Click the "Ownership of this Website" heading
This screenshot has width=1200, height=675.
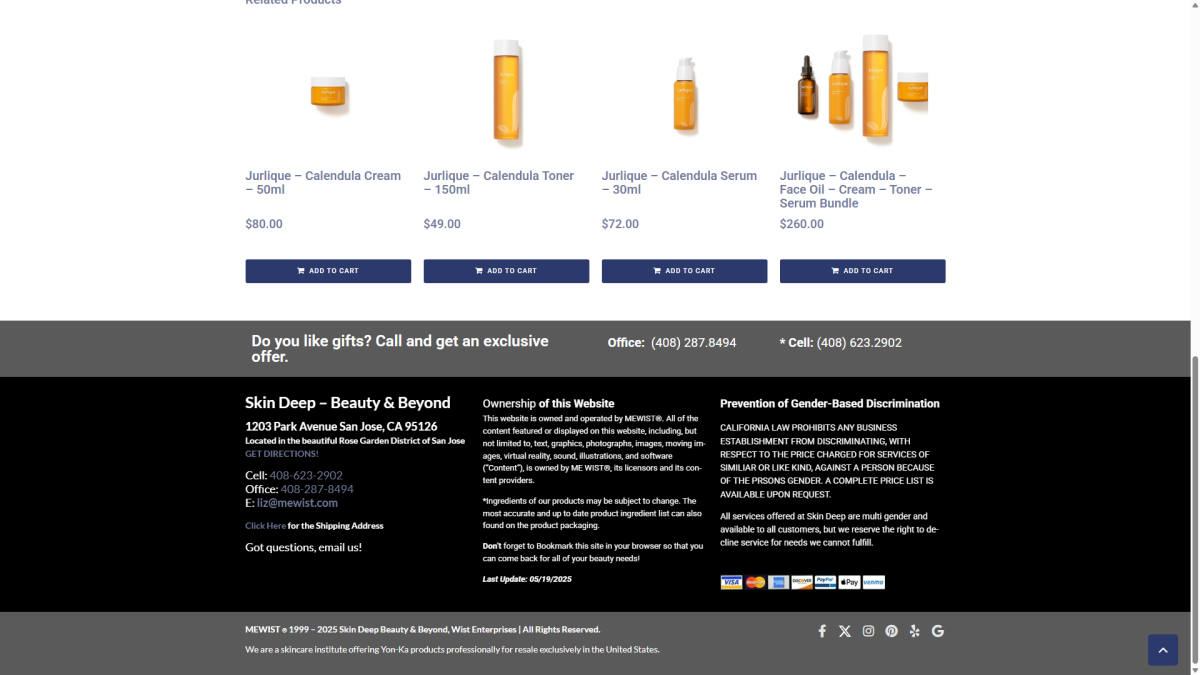pos(548,404)
